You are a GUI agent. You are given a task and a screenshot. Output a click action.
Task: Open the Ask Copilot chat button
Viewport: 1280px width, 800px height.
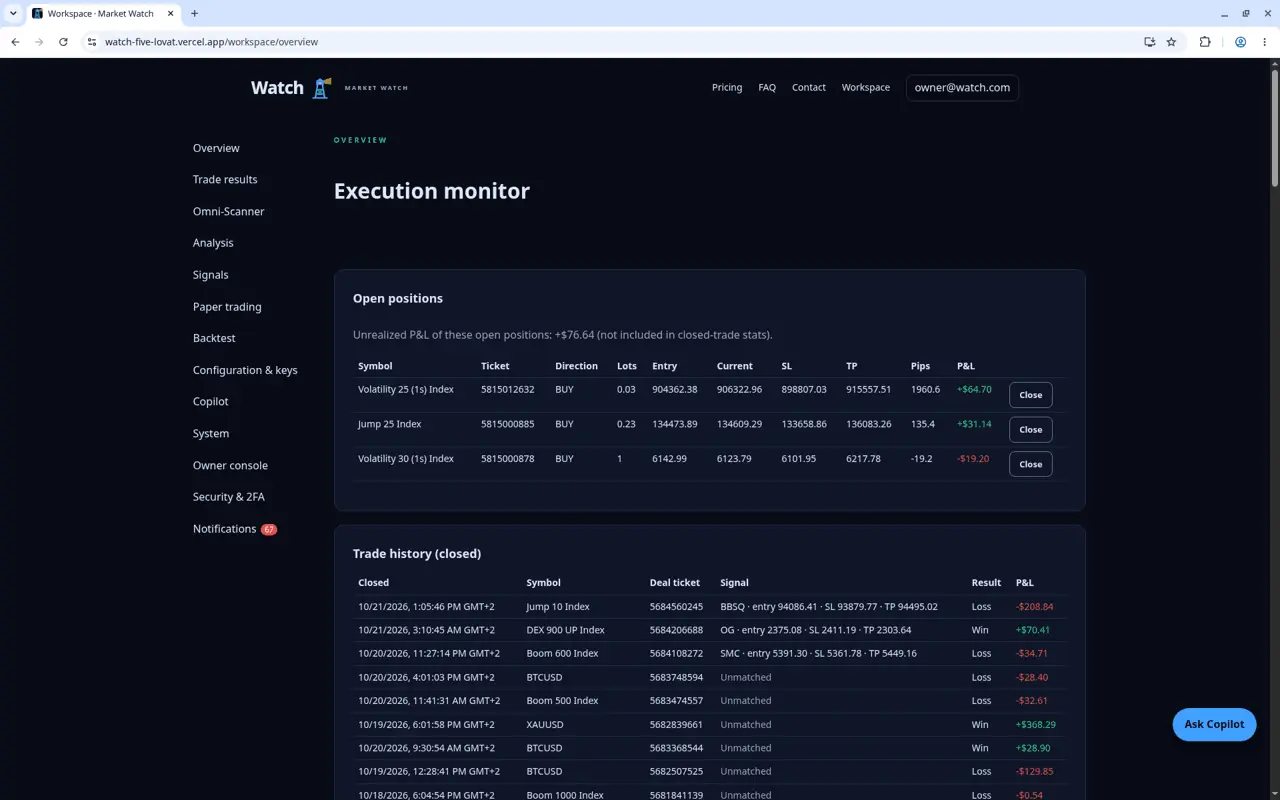coord(1214,724)
